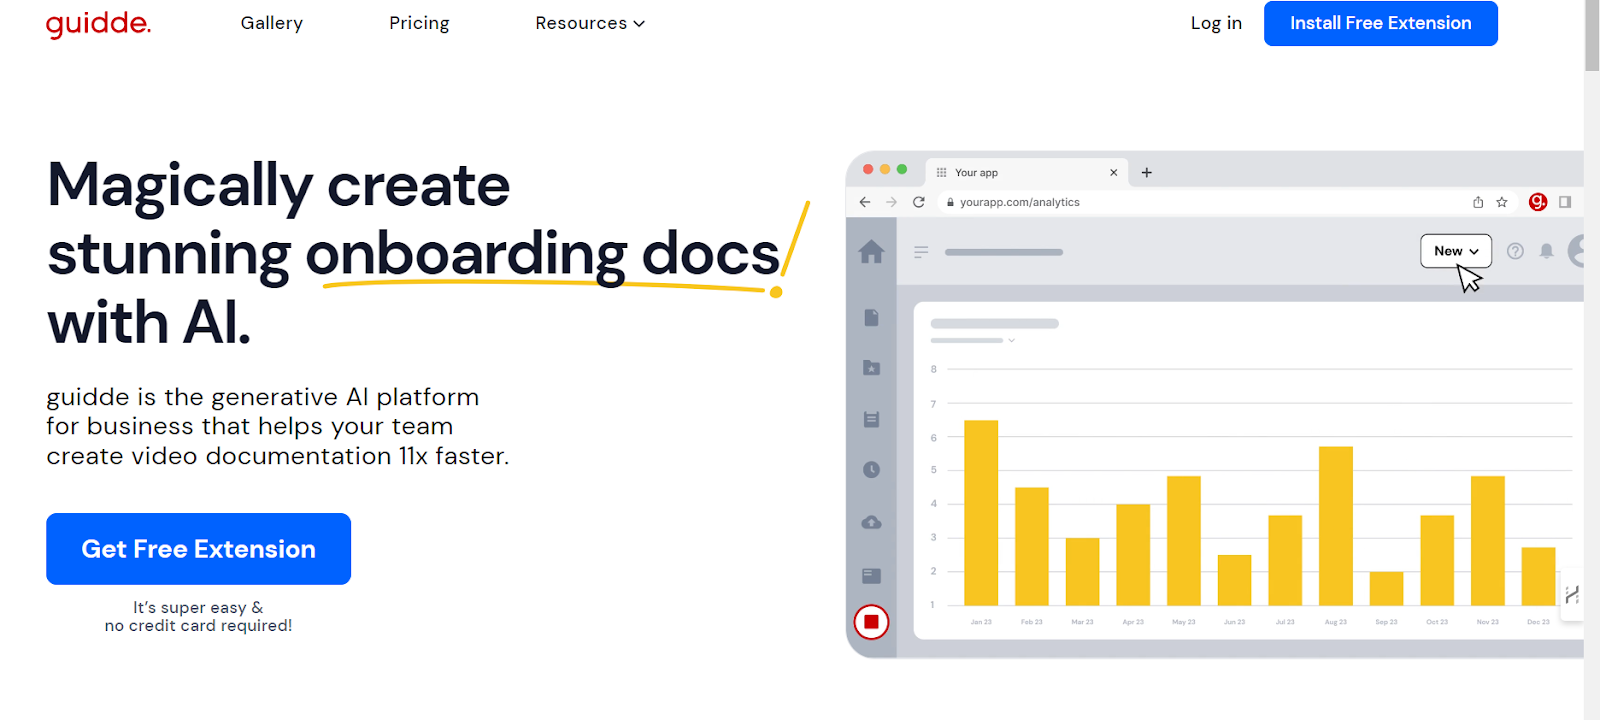This screenshot has width=1600, height=720.
Task: Click the red guidde extension icon
Action: tap(1538, 202)
